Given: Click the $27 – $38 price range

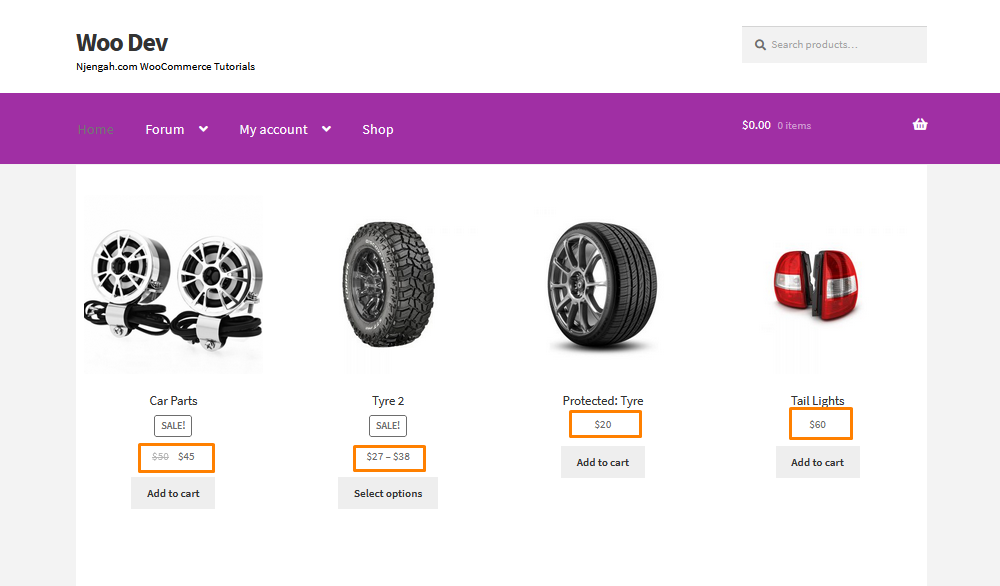Looking at the screenshot, I should click(388, 457).
